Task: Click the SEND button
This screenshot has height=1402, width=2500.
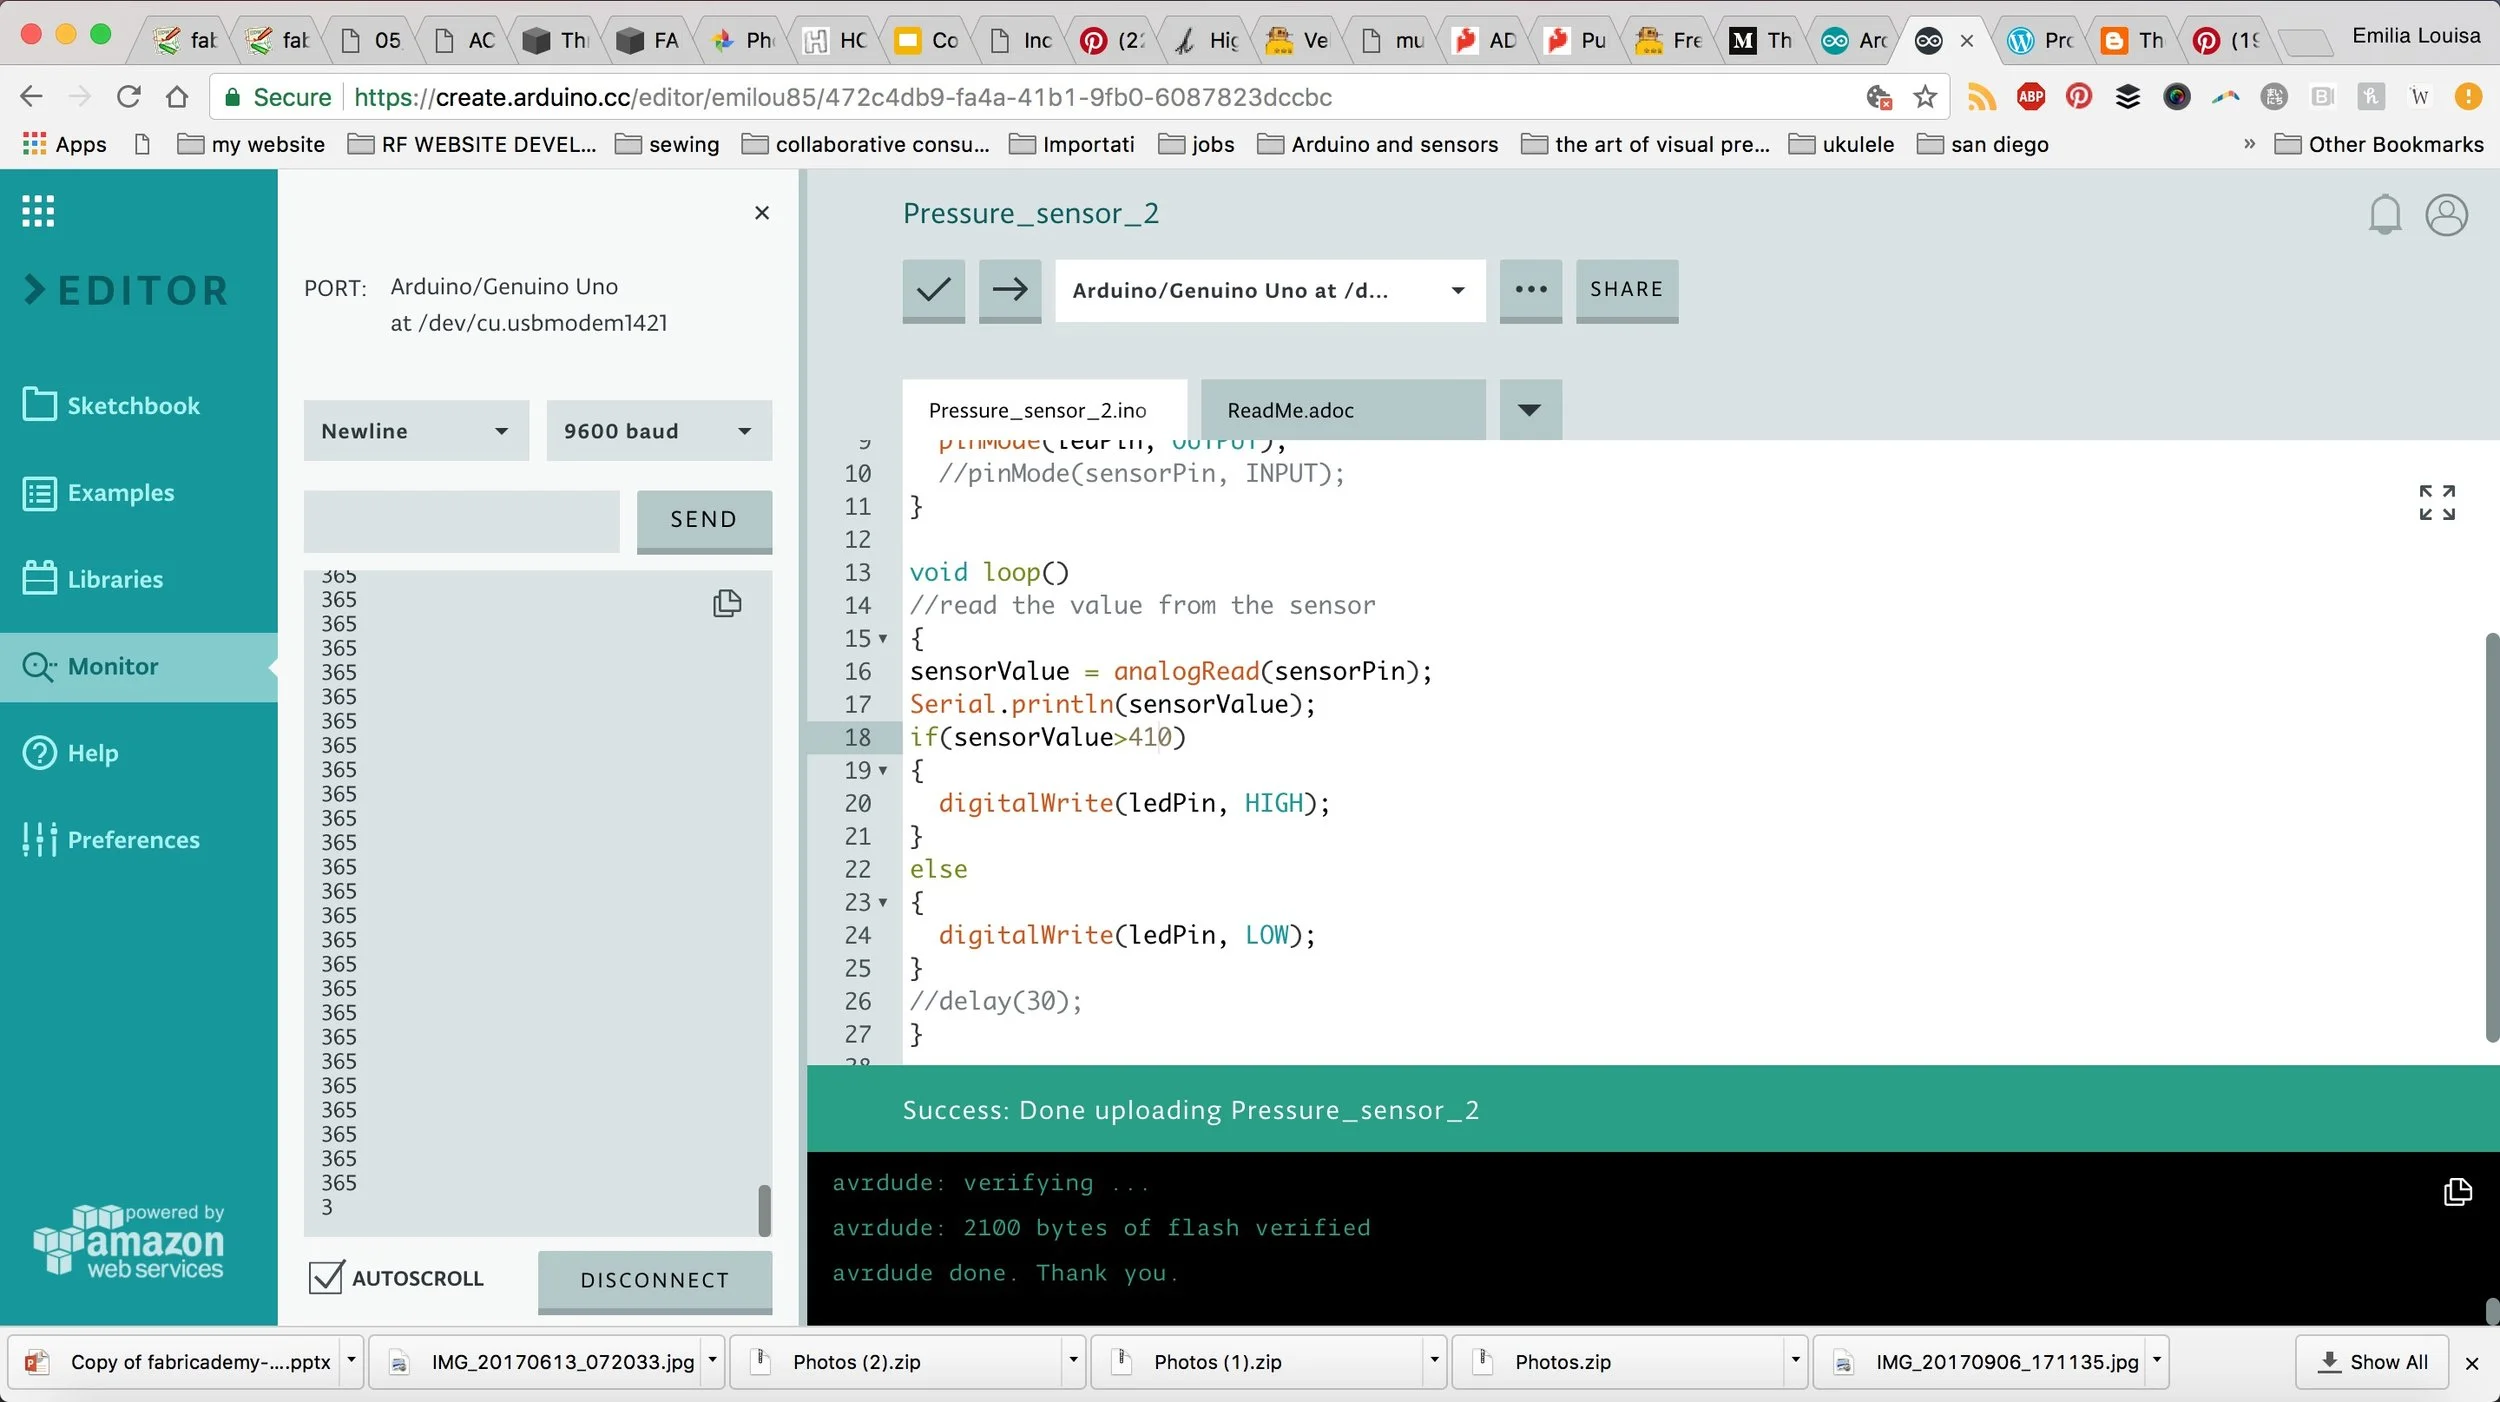Action: (704, 520)
